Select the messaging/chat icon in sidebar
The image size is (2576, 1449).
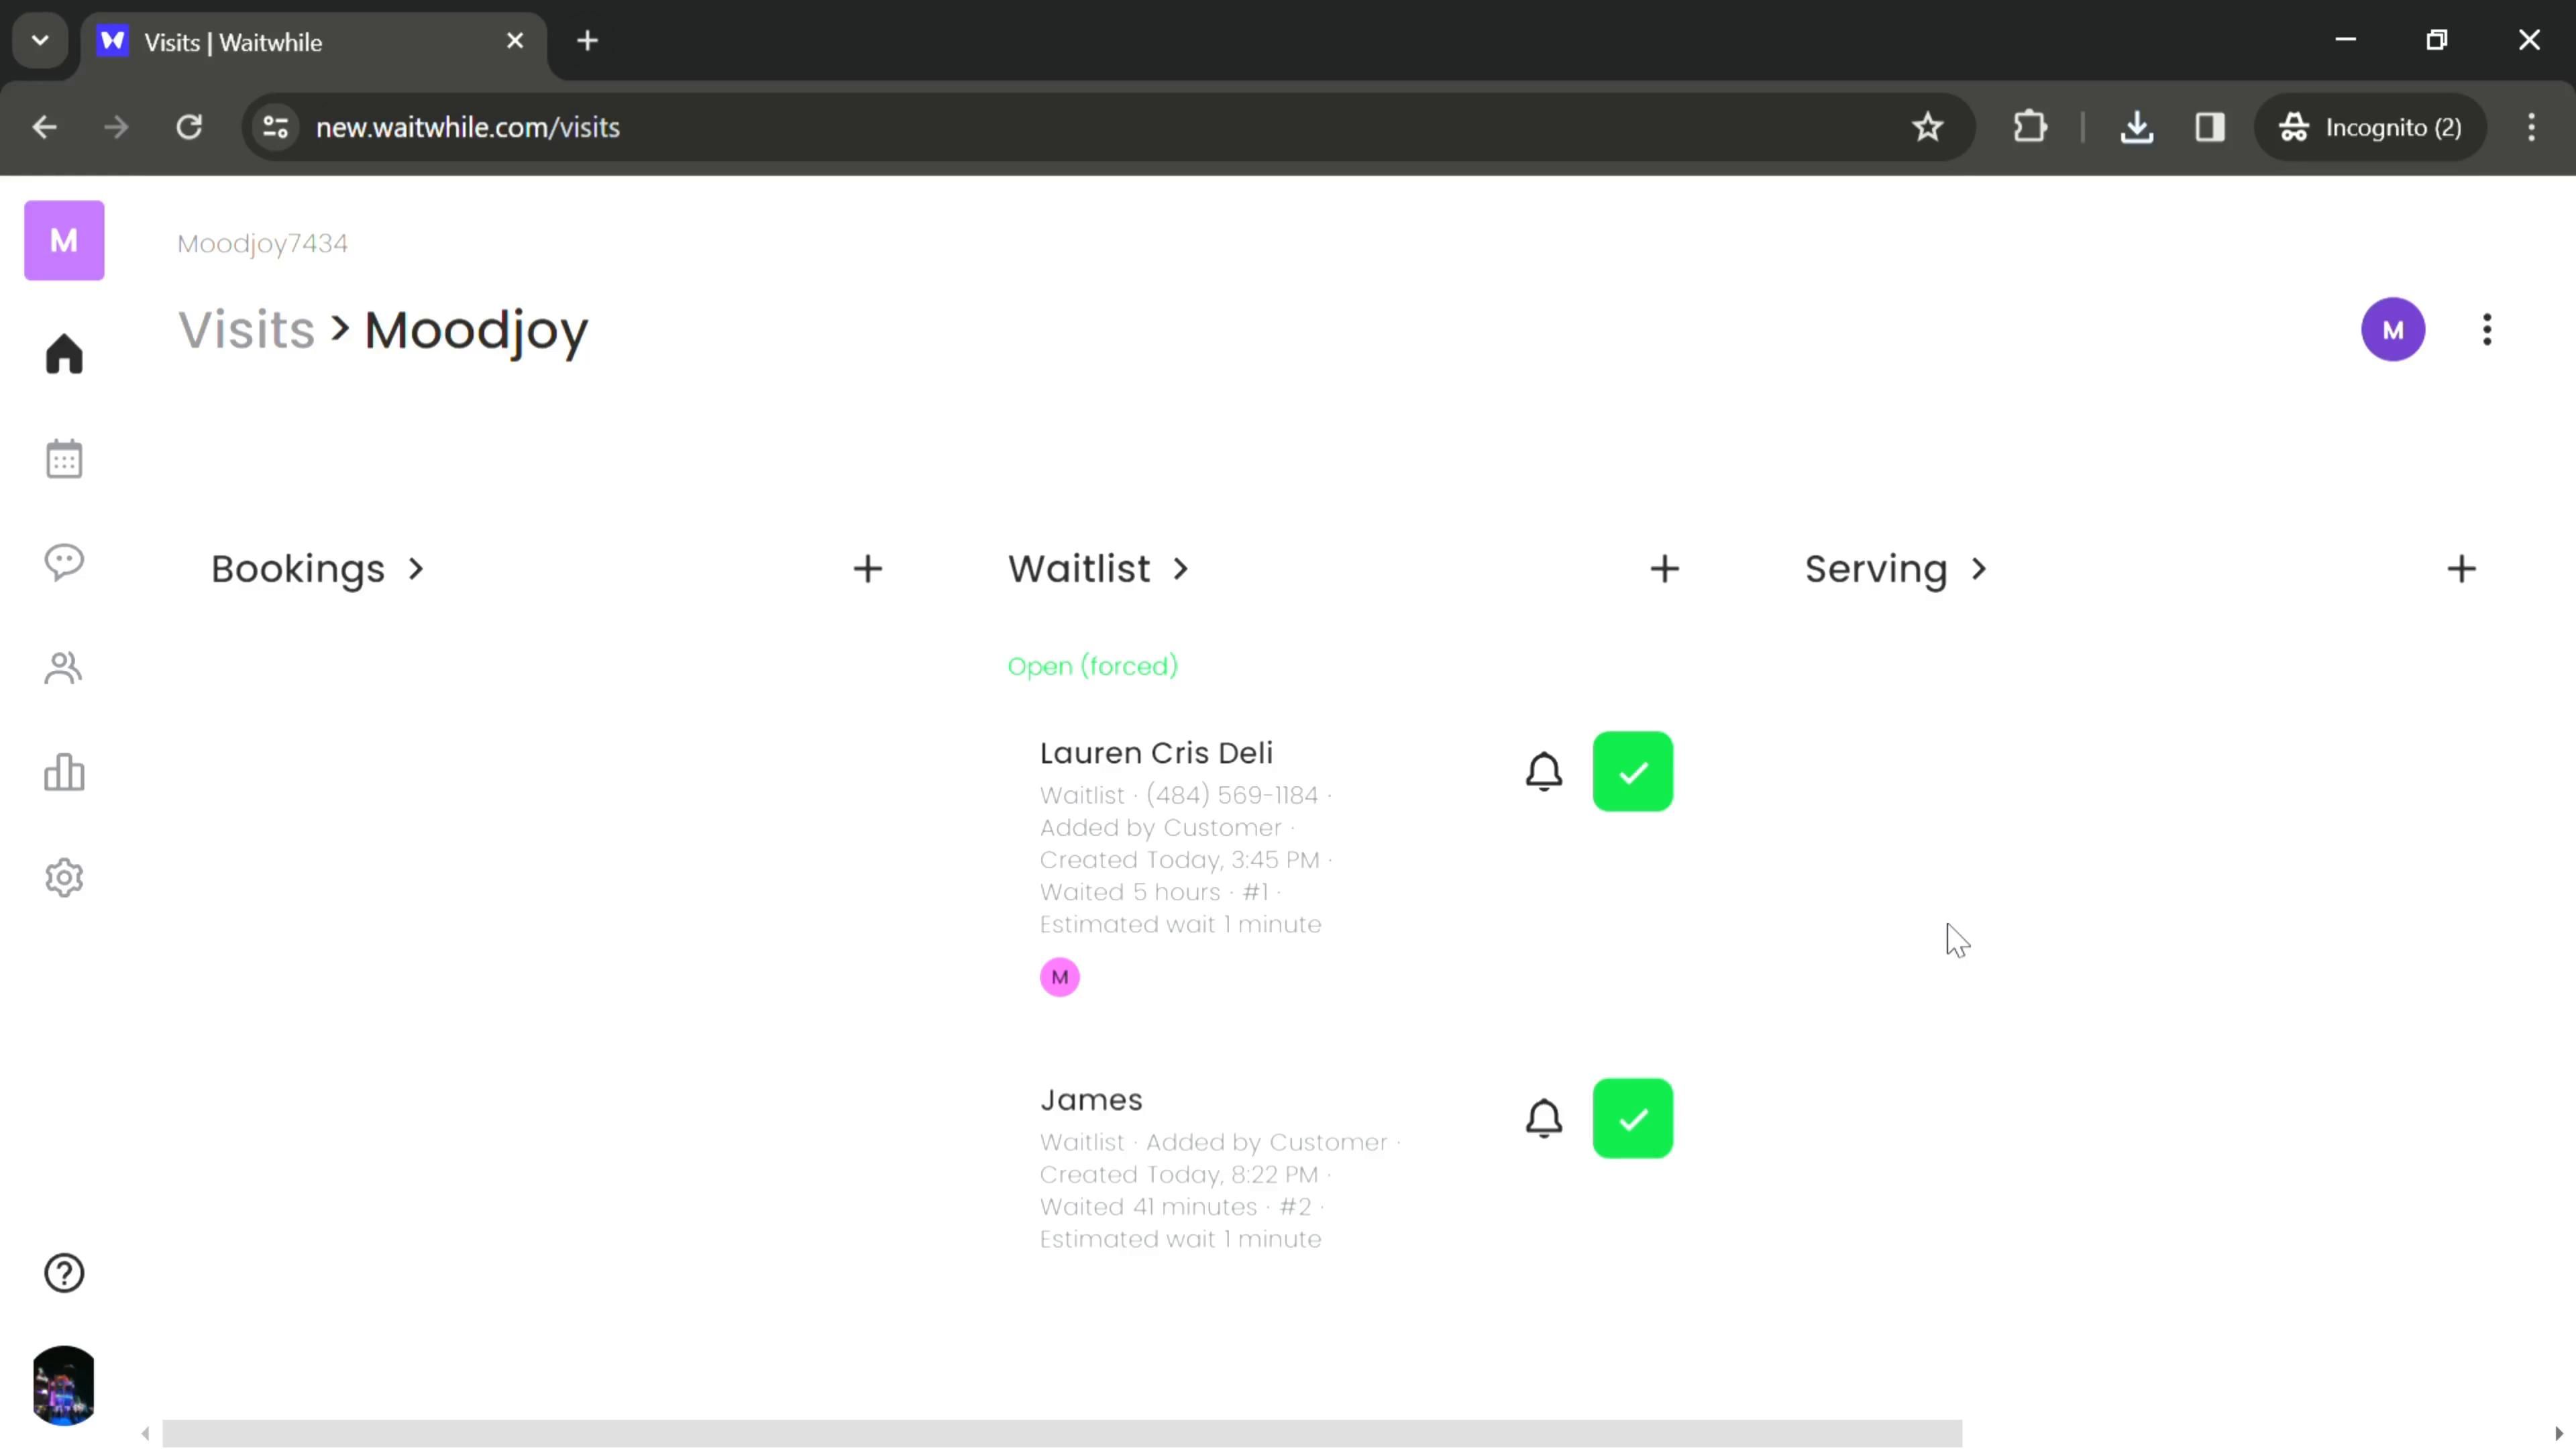click(64, 564)
